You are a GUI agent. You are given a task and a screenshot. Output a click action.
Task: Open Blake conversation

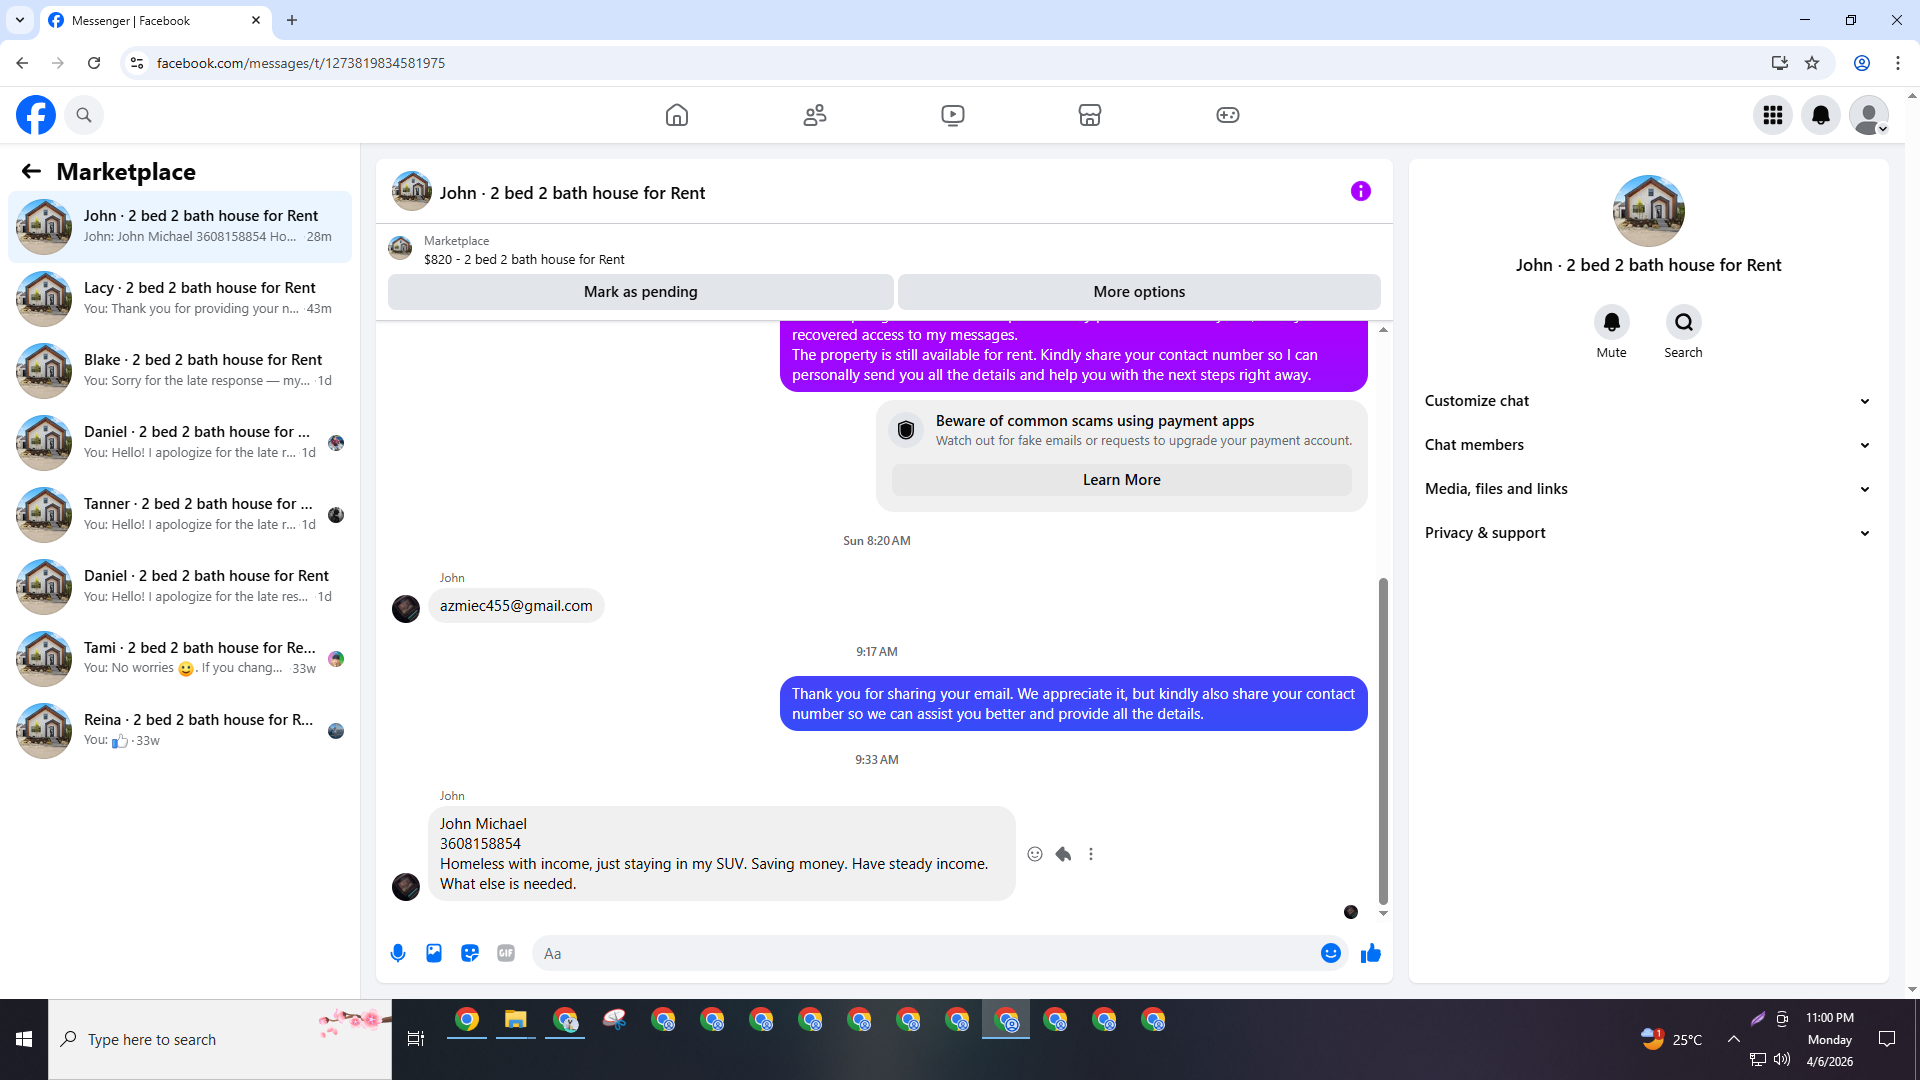pos(180,371)
